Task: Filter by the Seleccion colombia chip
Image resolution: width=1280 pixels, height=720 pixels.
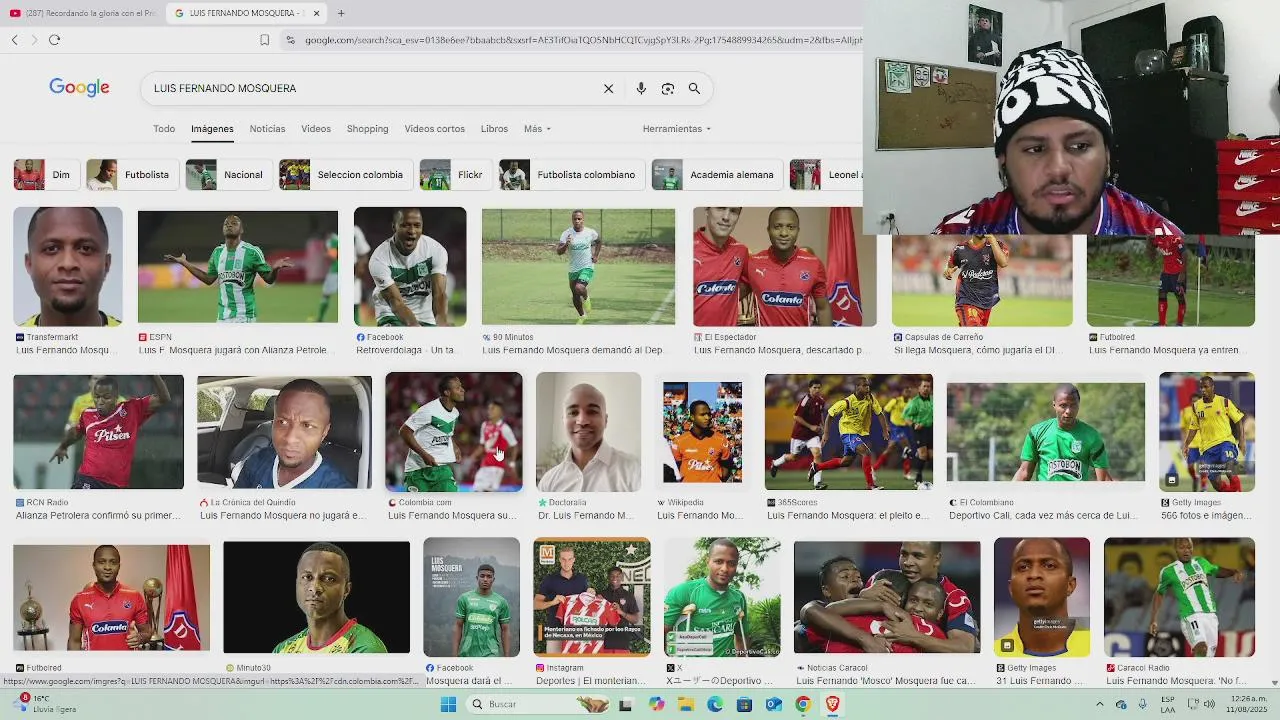Action: [344, 175]
